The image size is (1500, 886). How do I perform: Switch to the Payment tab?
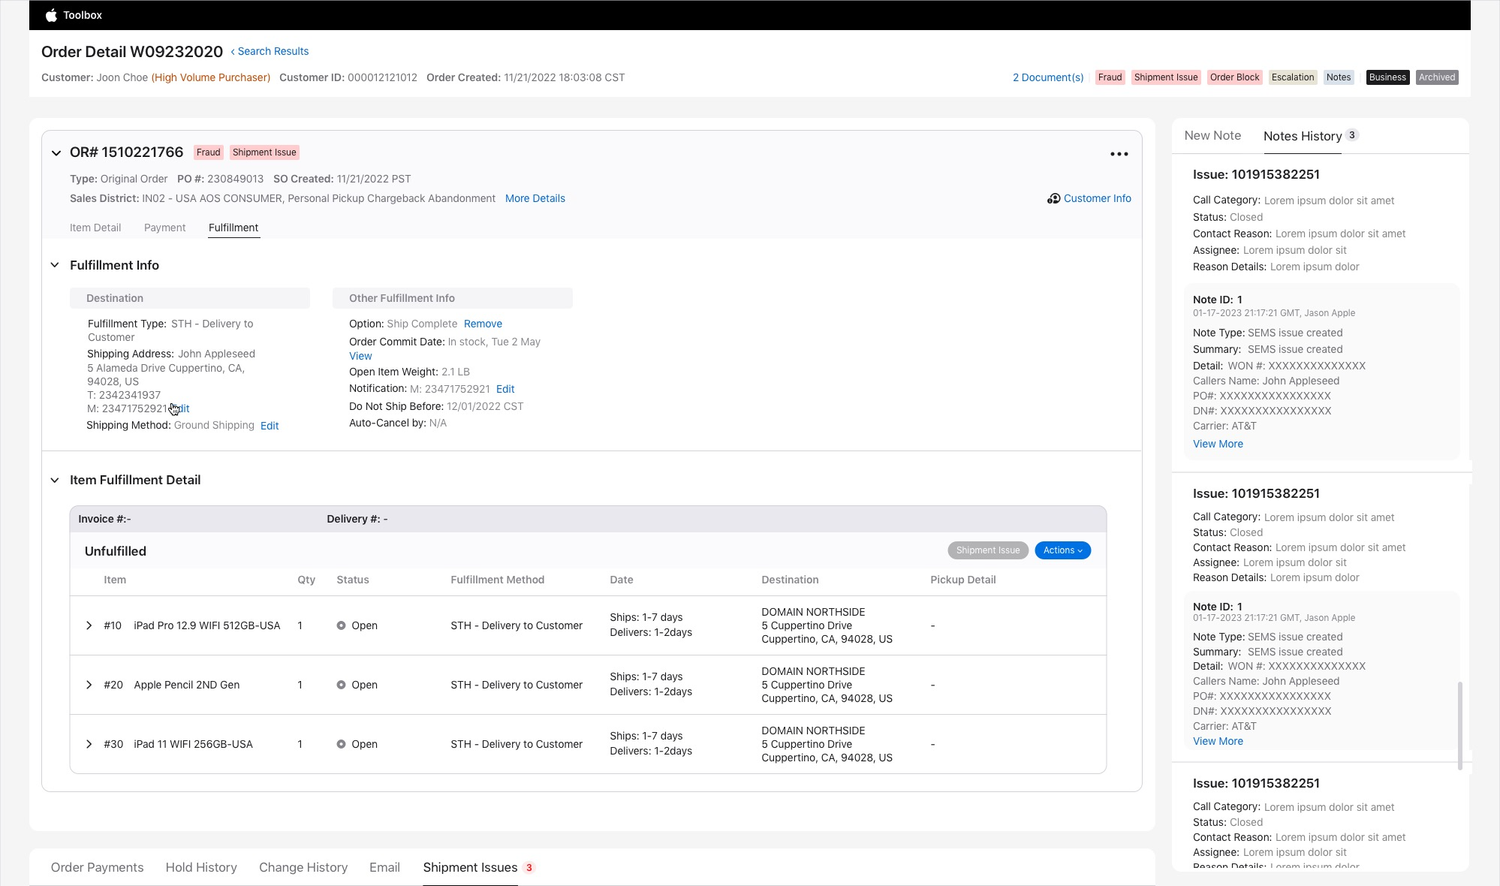pos(165,228)
